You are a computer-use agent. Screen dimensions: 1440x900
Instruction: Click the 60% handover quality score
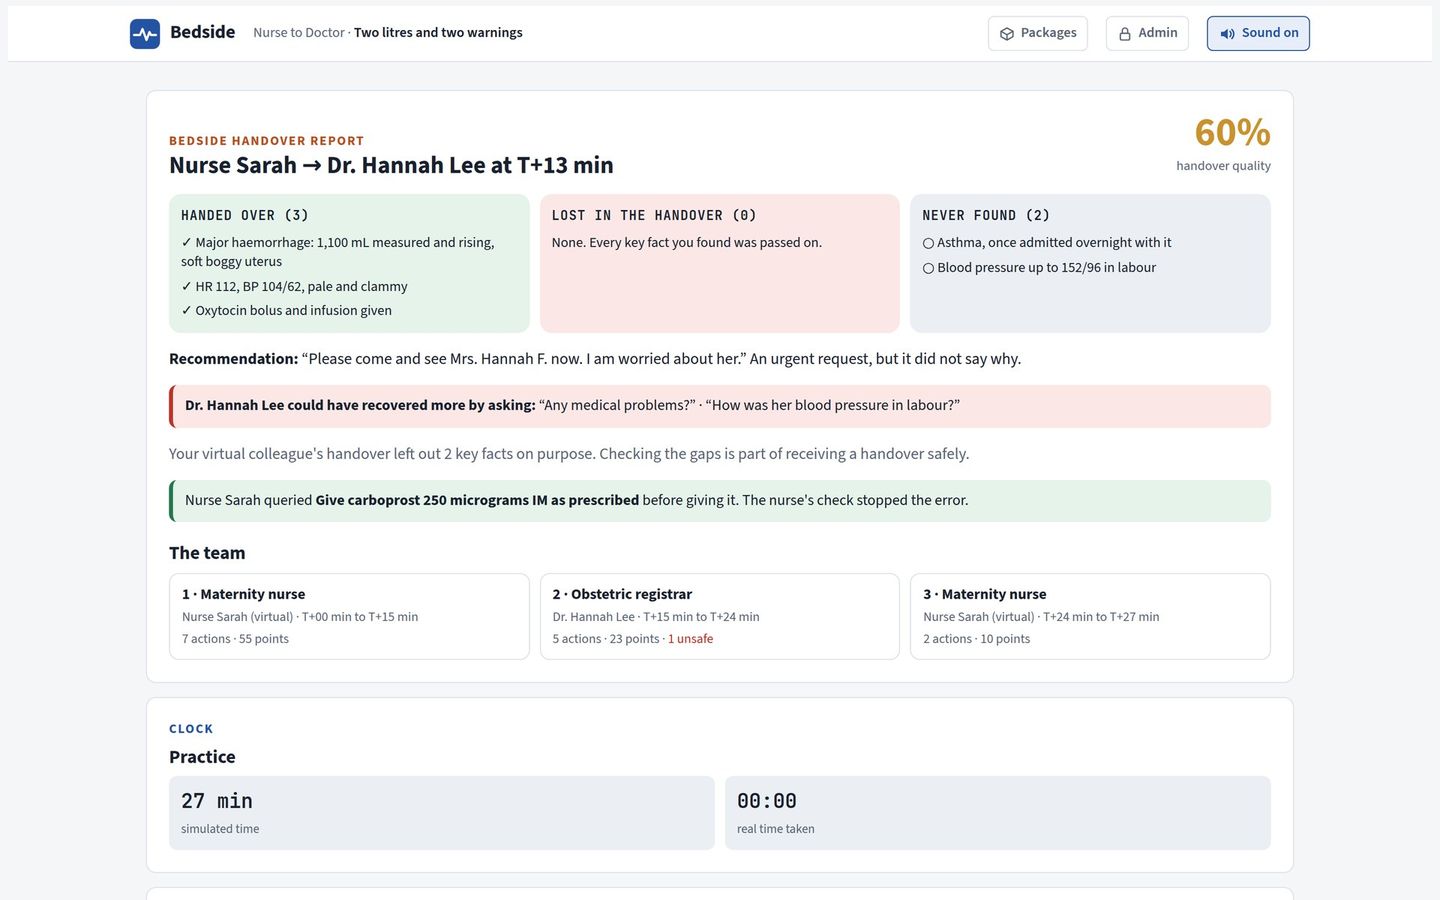[x=1232, y=132]
